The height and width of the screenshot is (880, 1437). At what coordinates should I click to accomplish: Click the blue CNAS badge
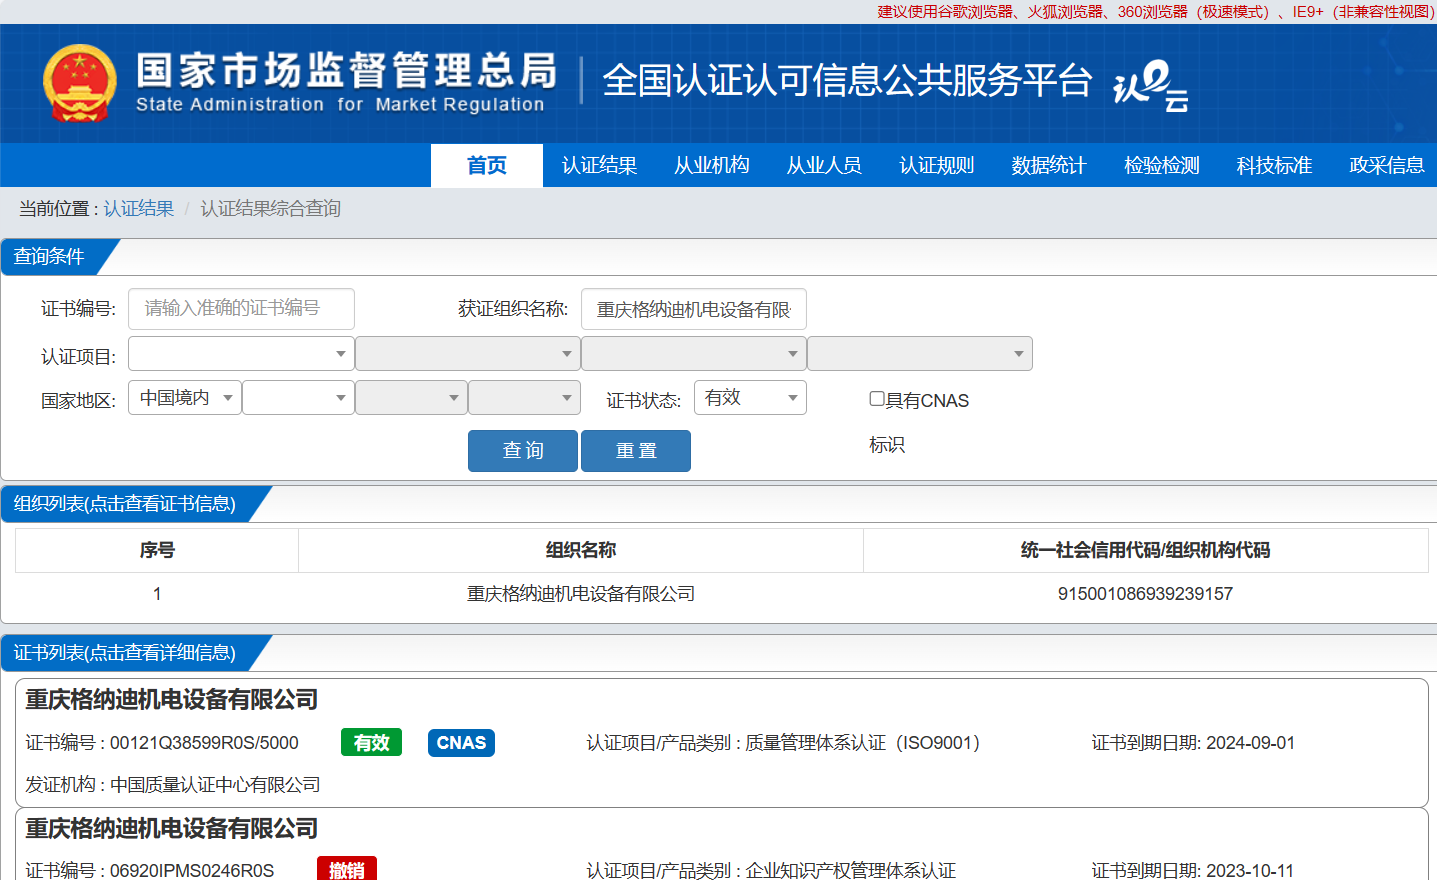tap(461, 743)
